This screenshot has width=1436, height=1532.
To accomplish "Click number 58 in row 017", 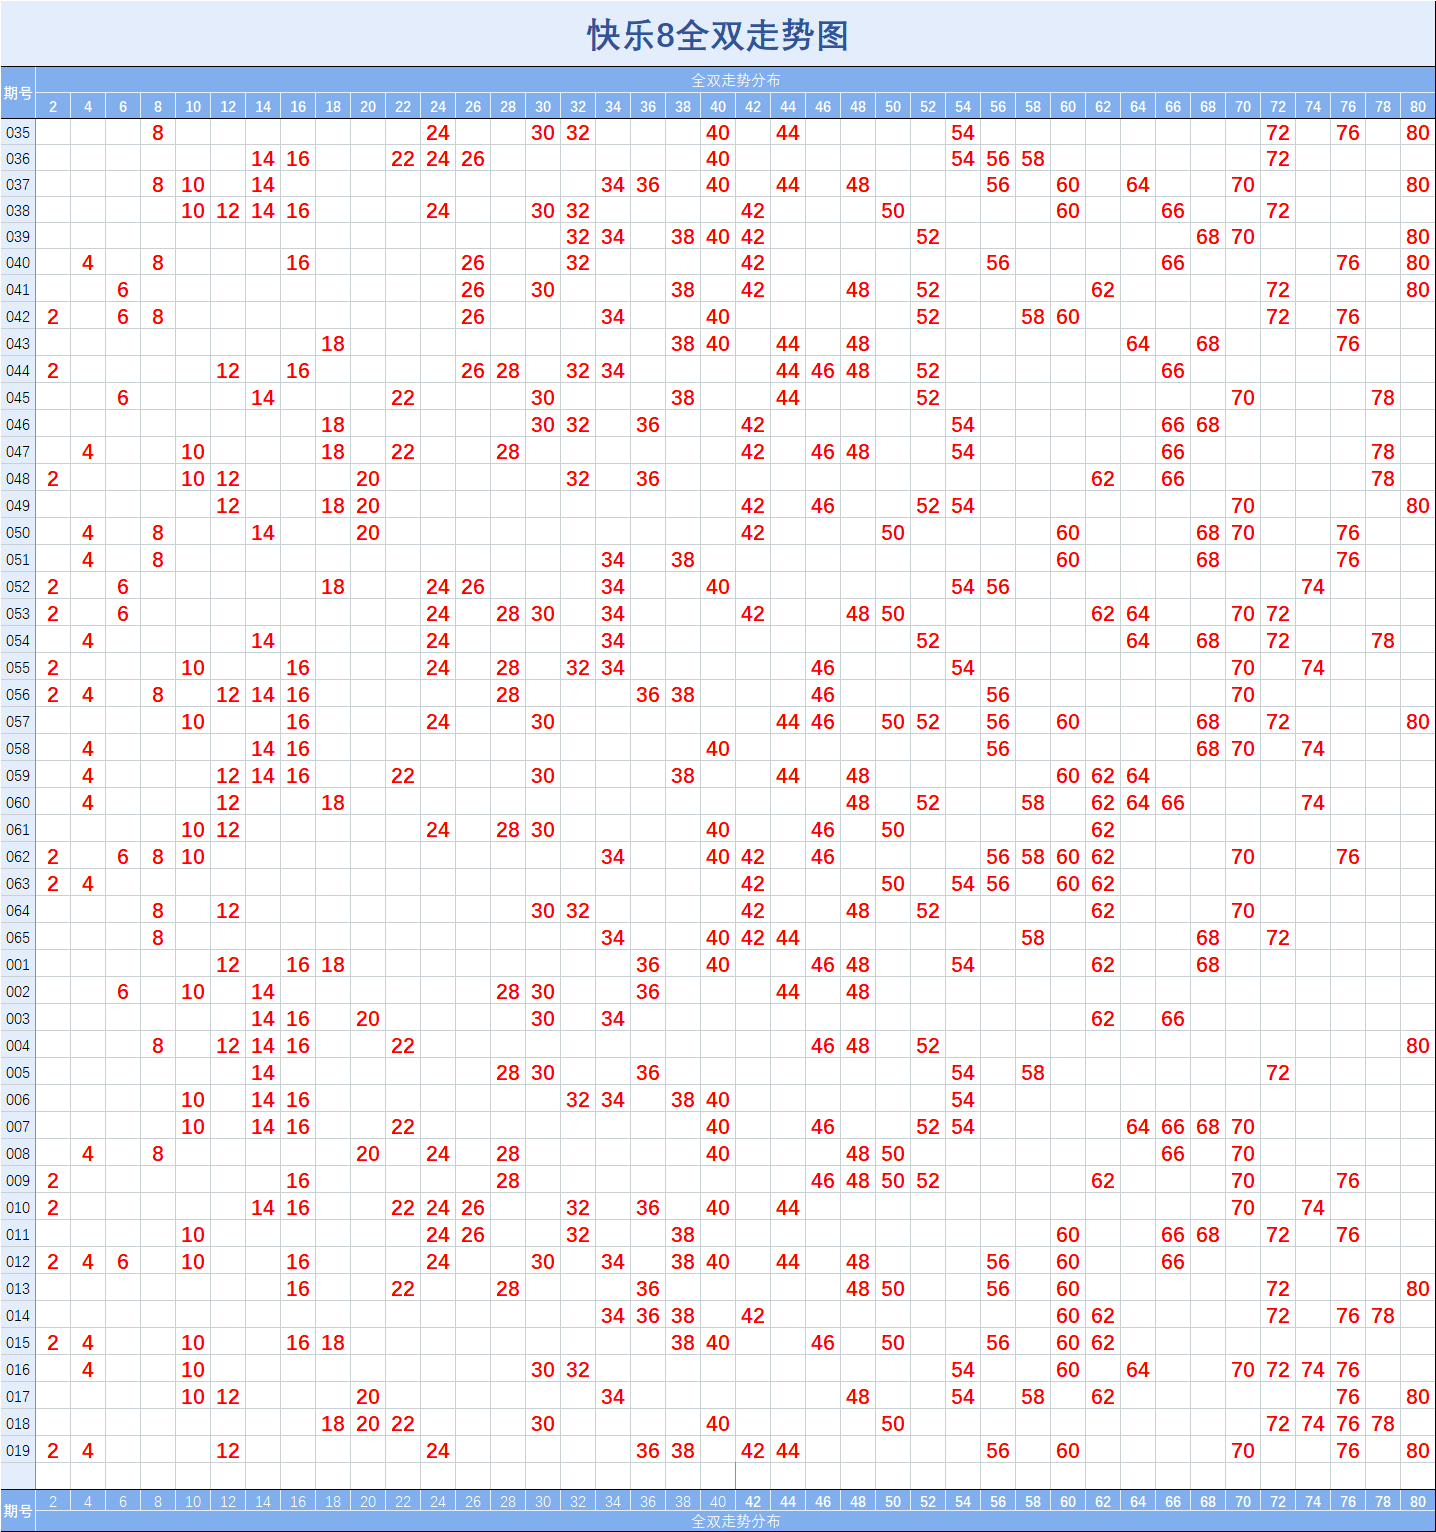I will tap(1033, 1396).
